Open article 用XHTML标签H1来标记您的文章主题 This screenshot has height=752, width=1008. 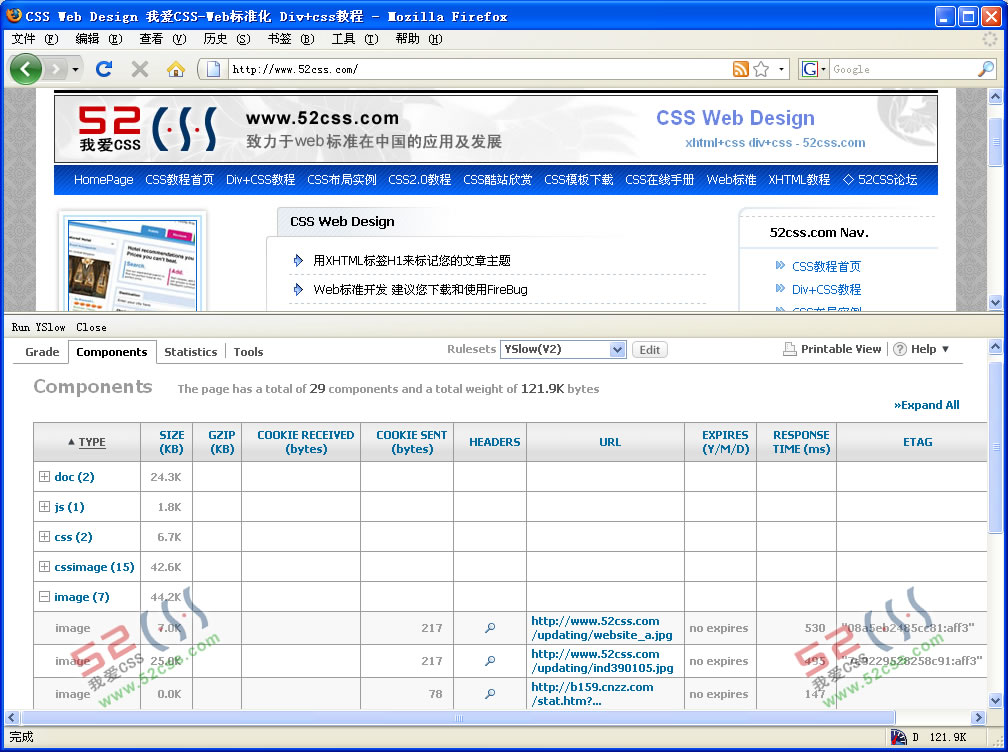411,260
